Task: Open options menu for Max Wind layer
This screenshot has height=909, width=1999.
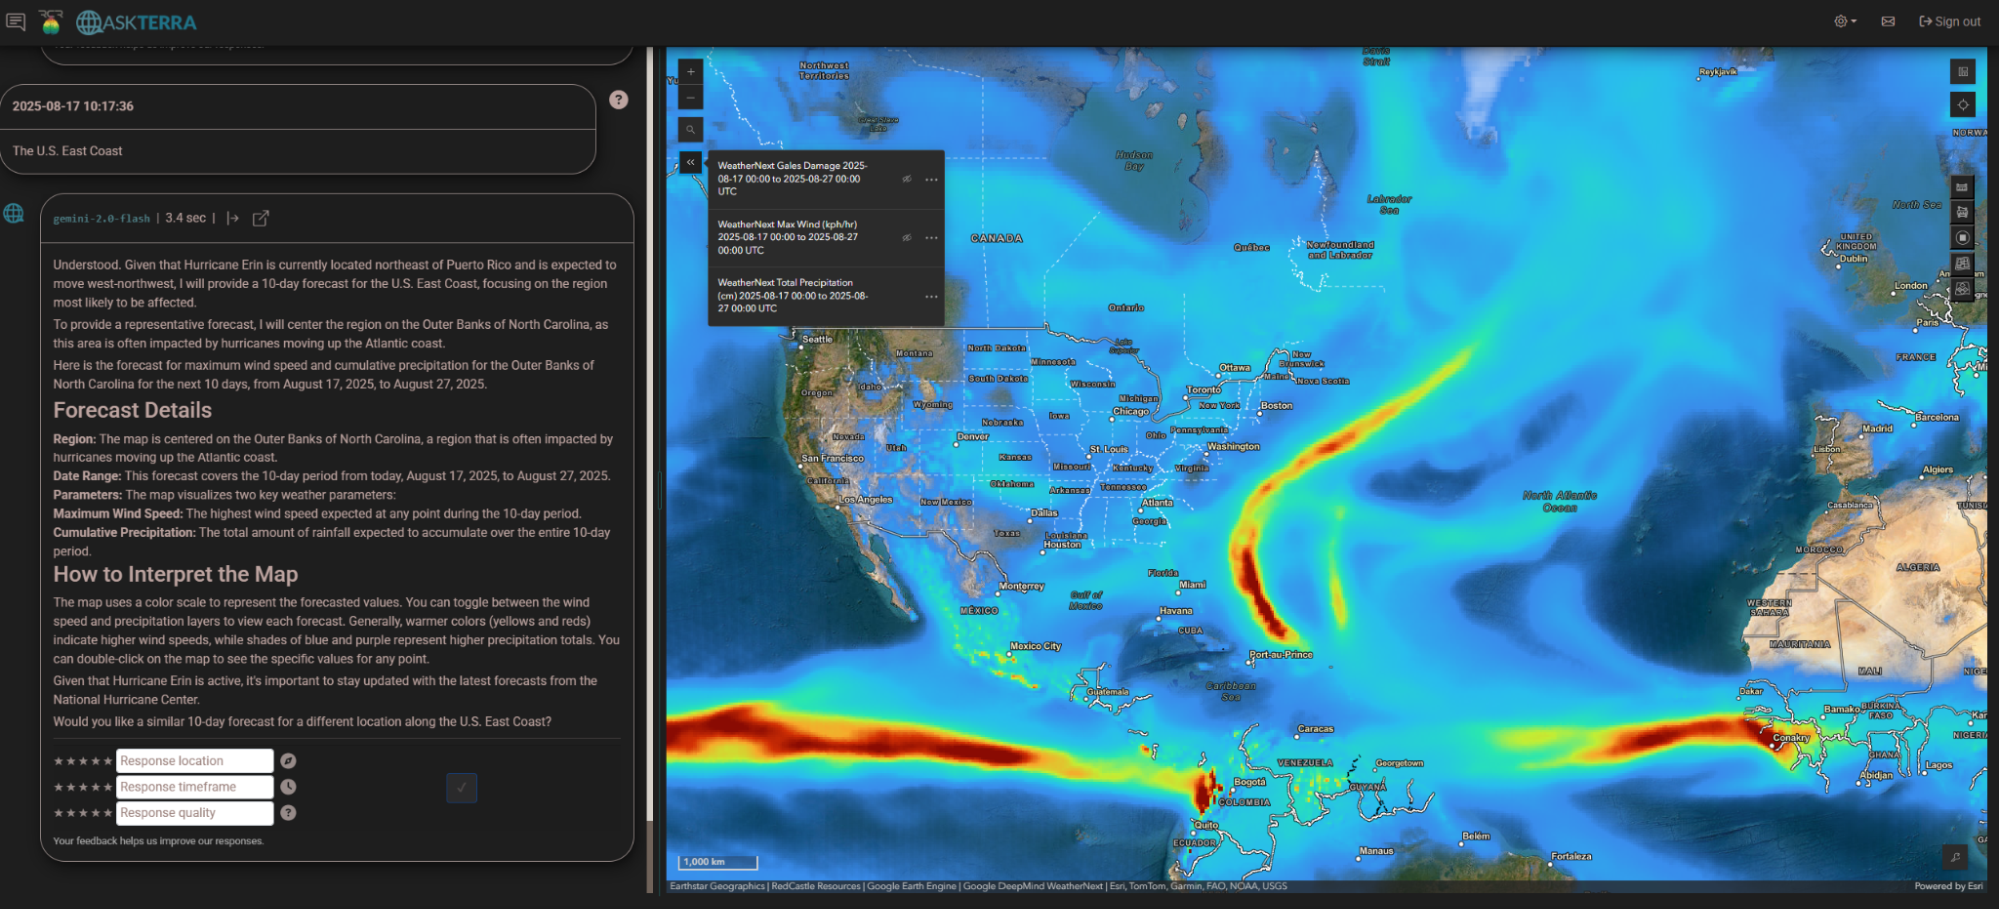Action: [x=931, y=238]
